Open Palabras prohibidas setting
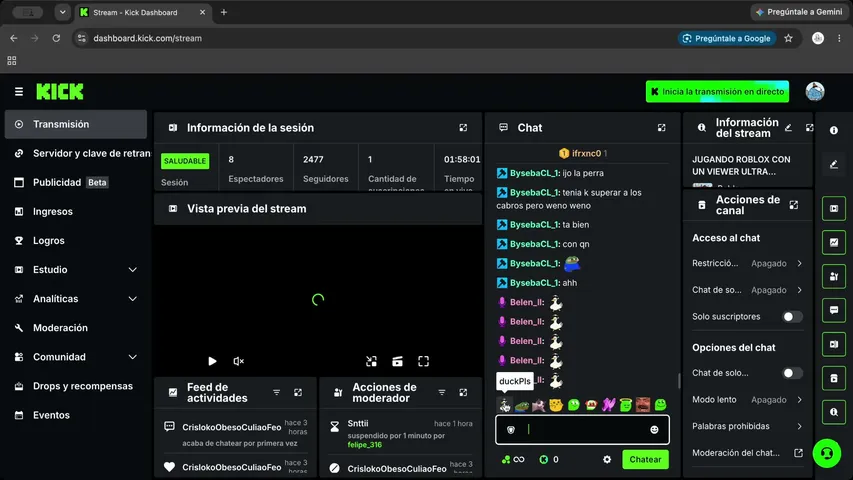853x480 pixels. tap(747, 426)
